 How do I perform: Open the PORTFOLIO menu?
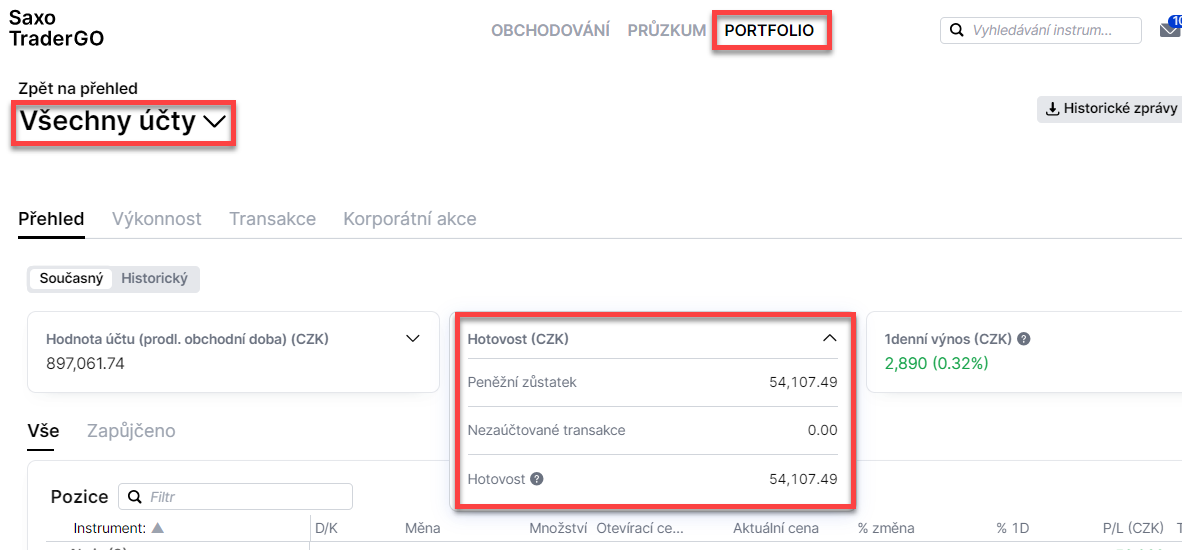pos(769,31)
